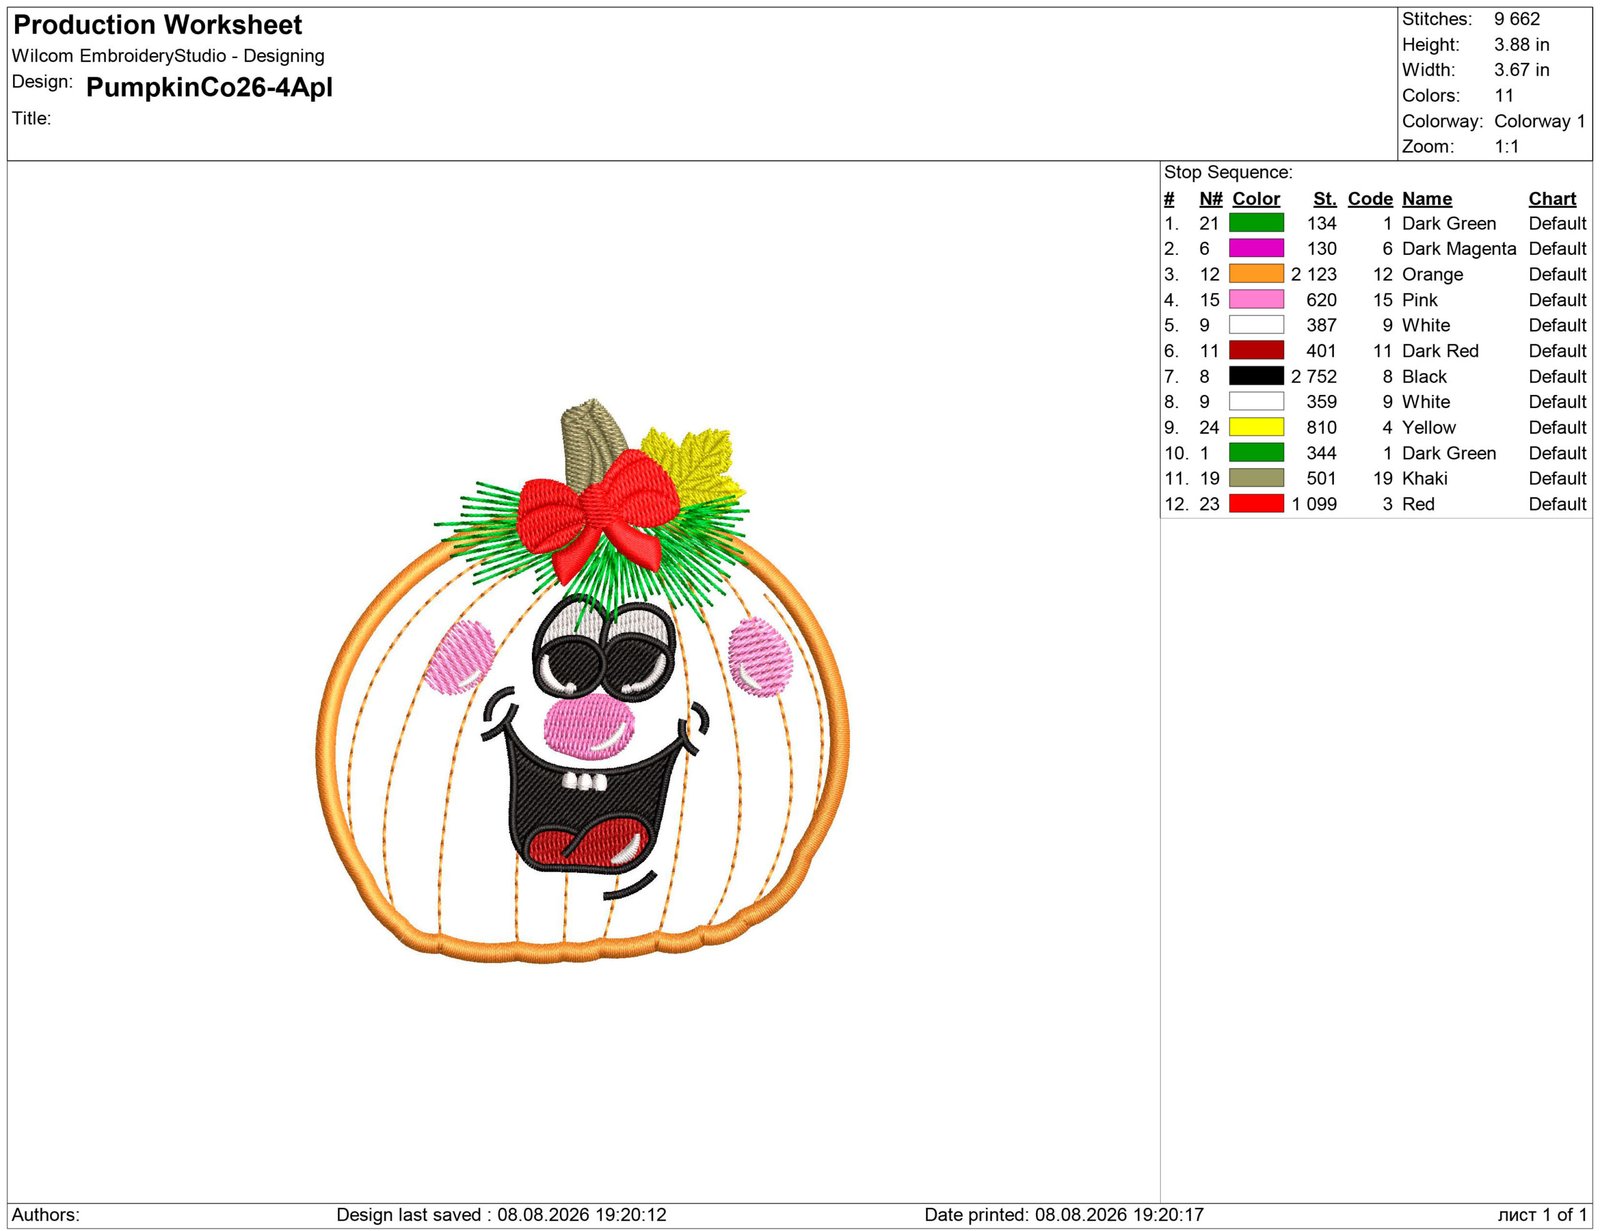Click the 'Black' thread name
The width and height of the screenshot is (1600, 1231).
pos(1424,376)
